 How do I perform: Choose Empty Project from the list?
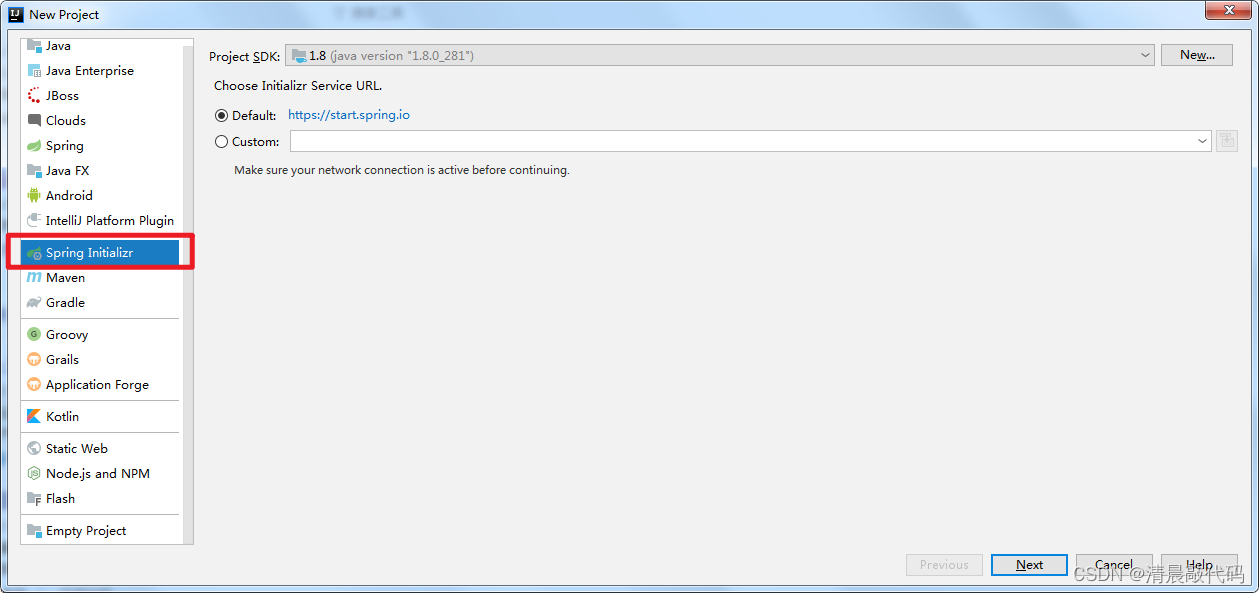85,530
